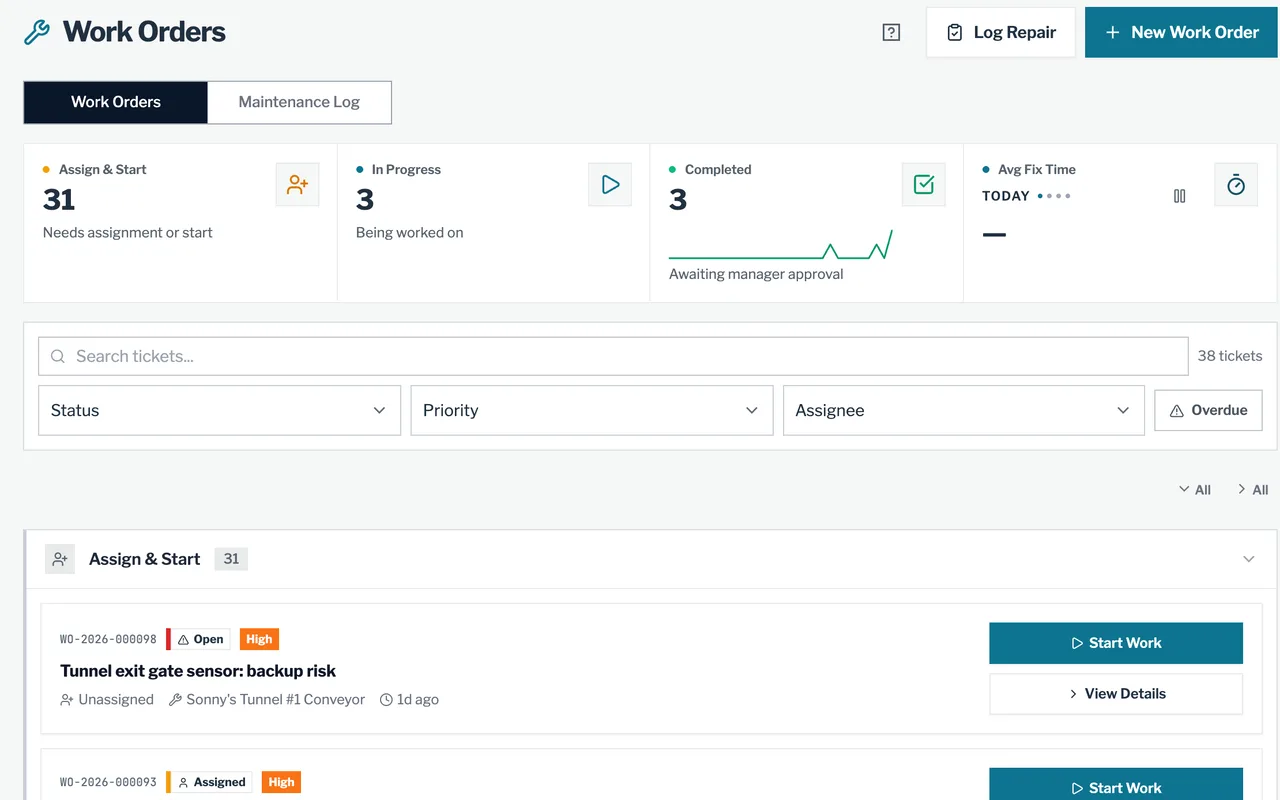1280x800 pixels.
Task: Click the High priority badge on WO-2026-000093
Action: pyautogui.click(x=281, y=782)
